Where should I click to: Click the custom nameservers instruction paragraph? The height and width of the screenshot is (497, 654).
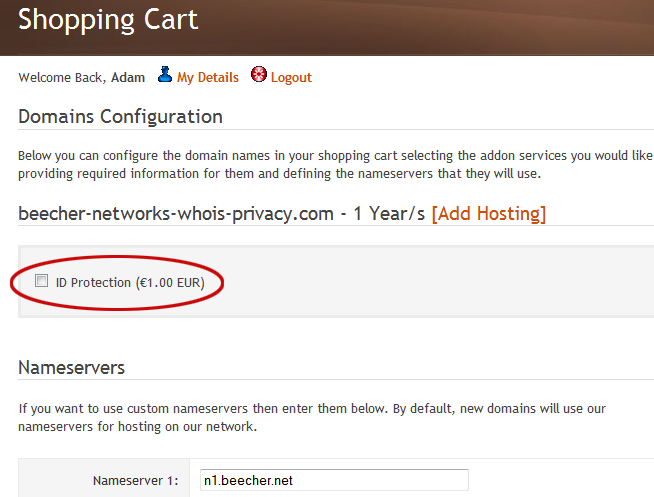(312, 417)
